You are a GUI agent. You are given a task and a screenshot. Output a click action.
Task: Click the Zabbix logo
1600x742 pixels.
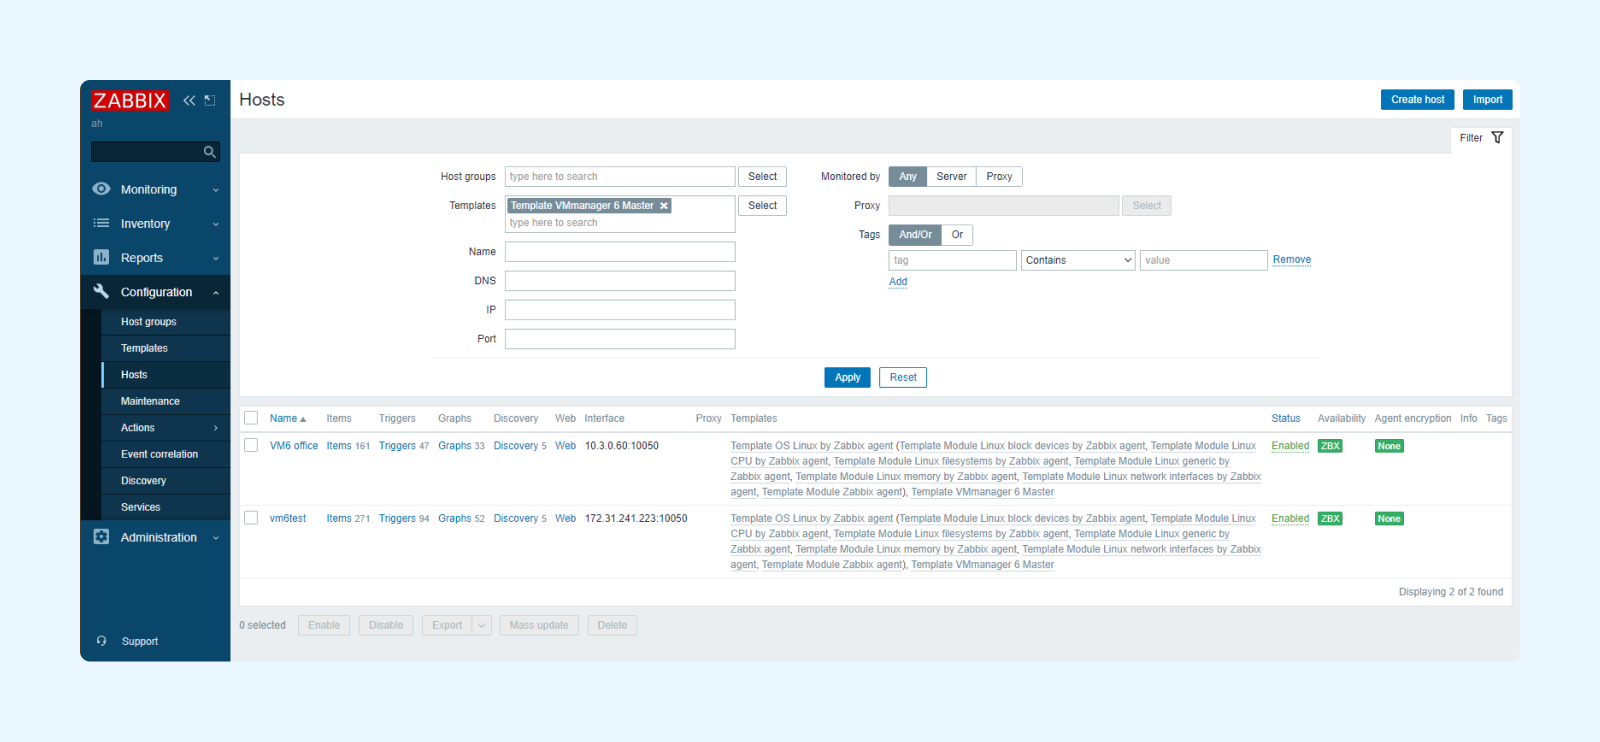tap(130, 100)
